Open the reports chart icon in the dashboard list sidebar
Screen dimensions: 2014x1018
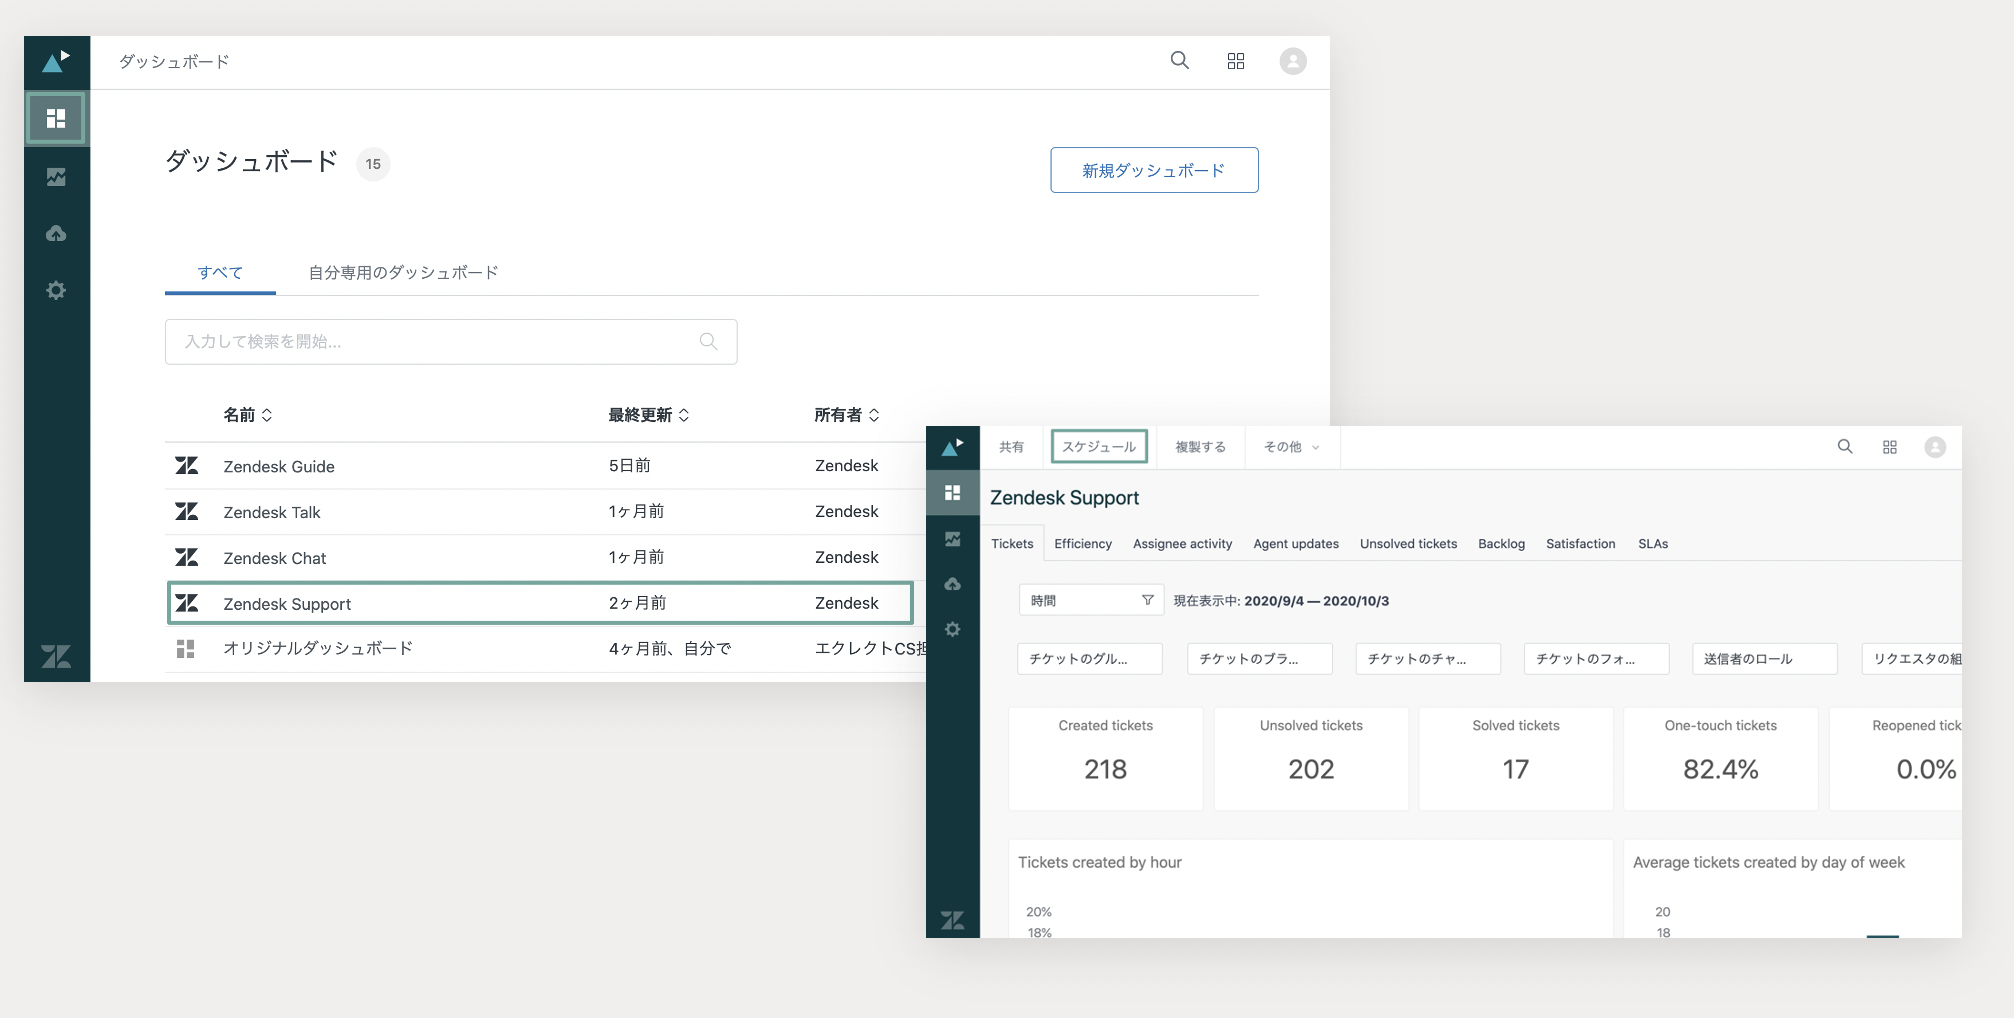coord(56,177)
